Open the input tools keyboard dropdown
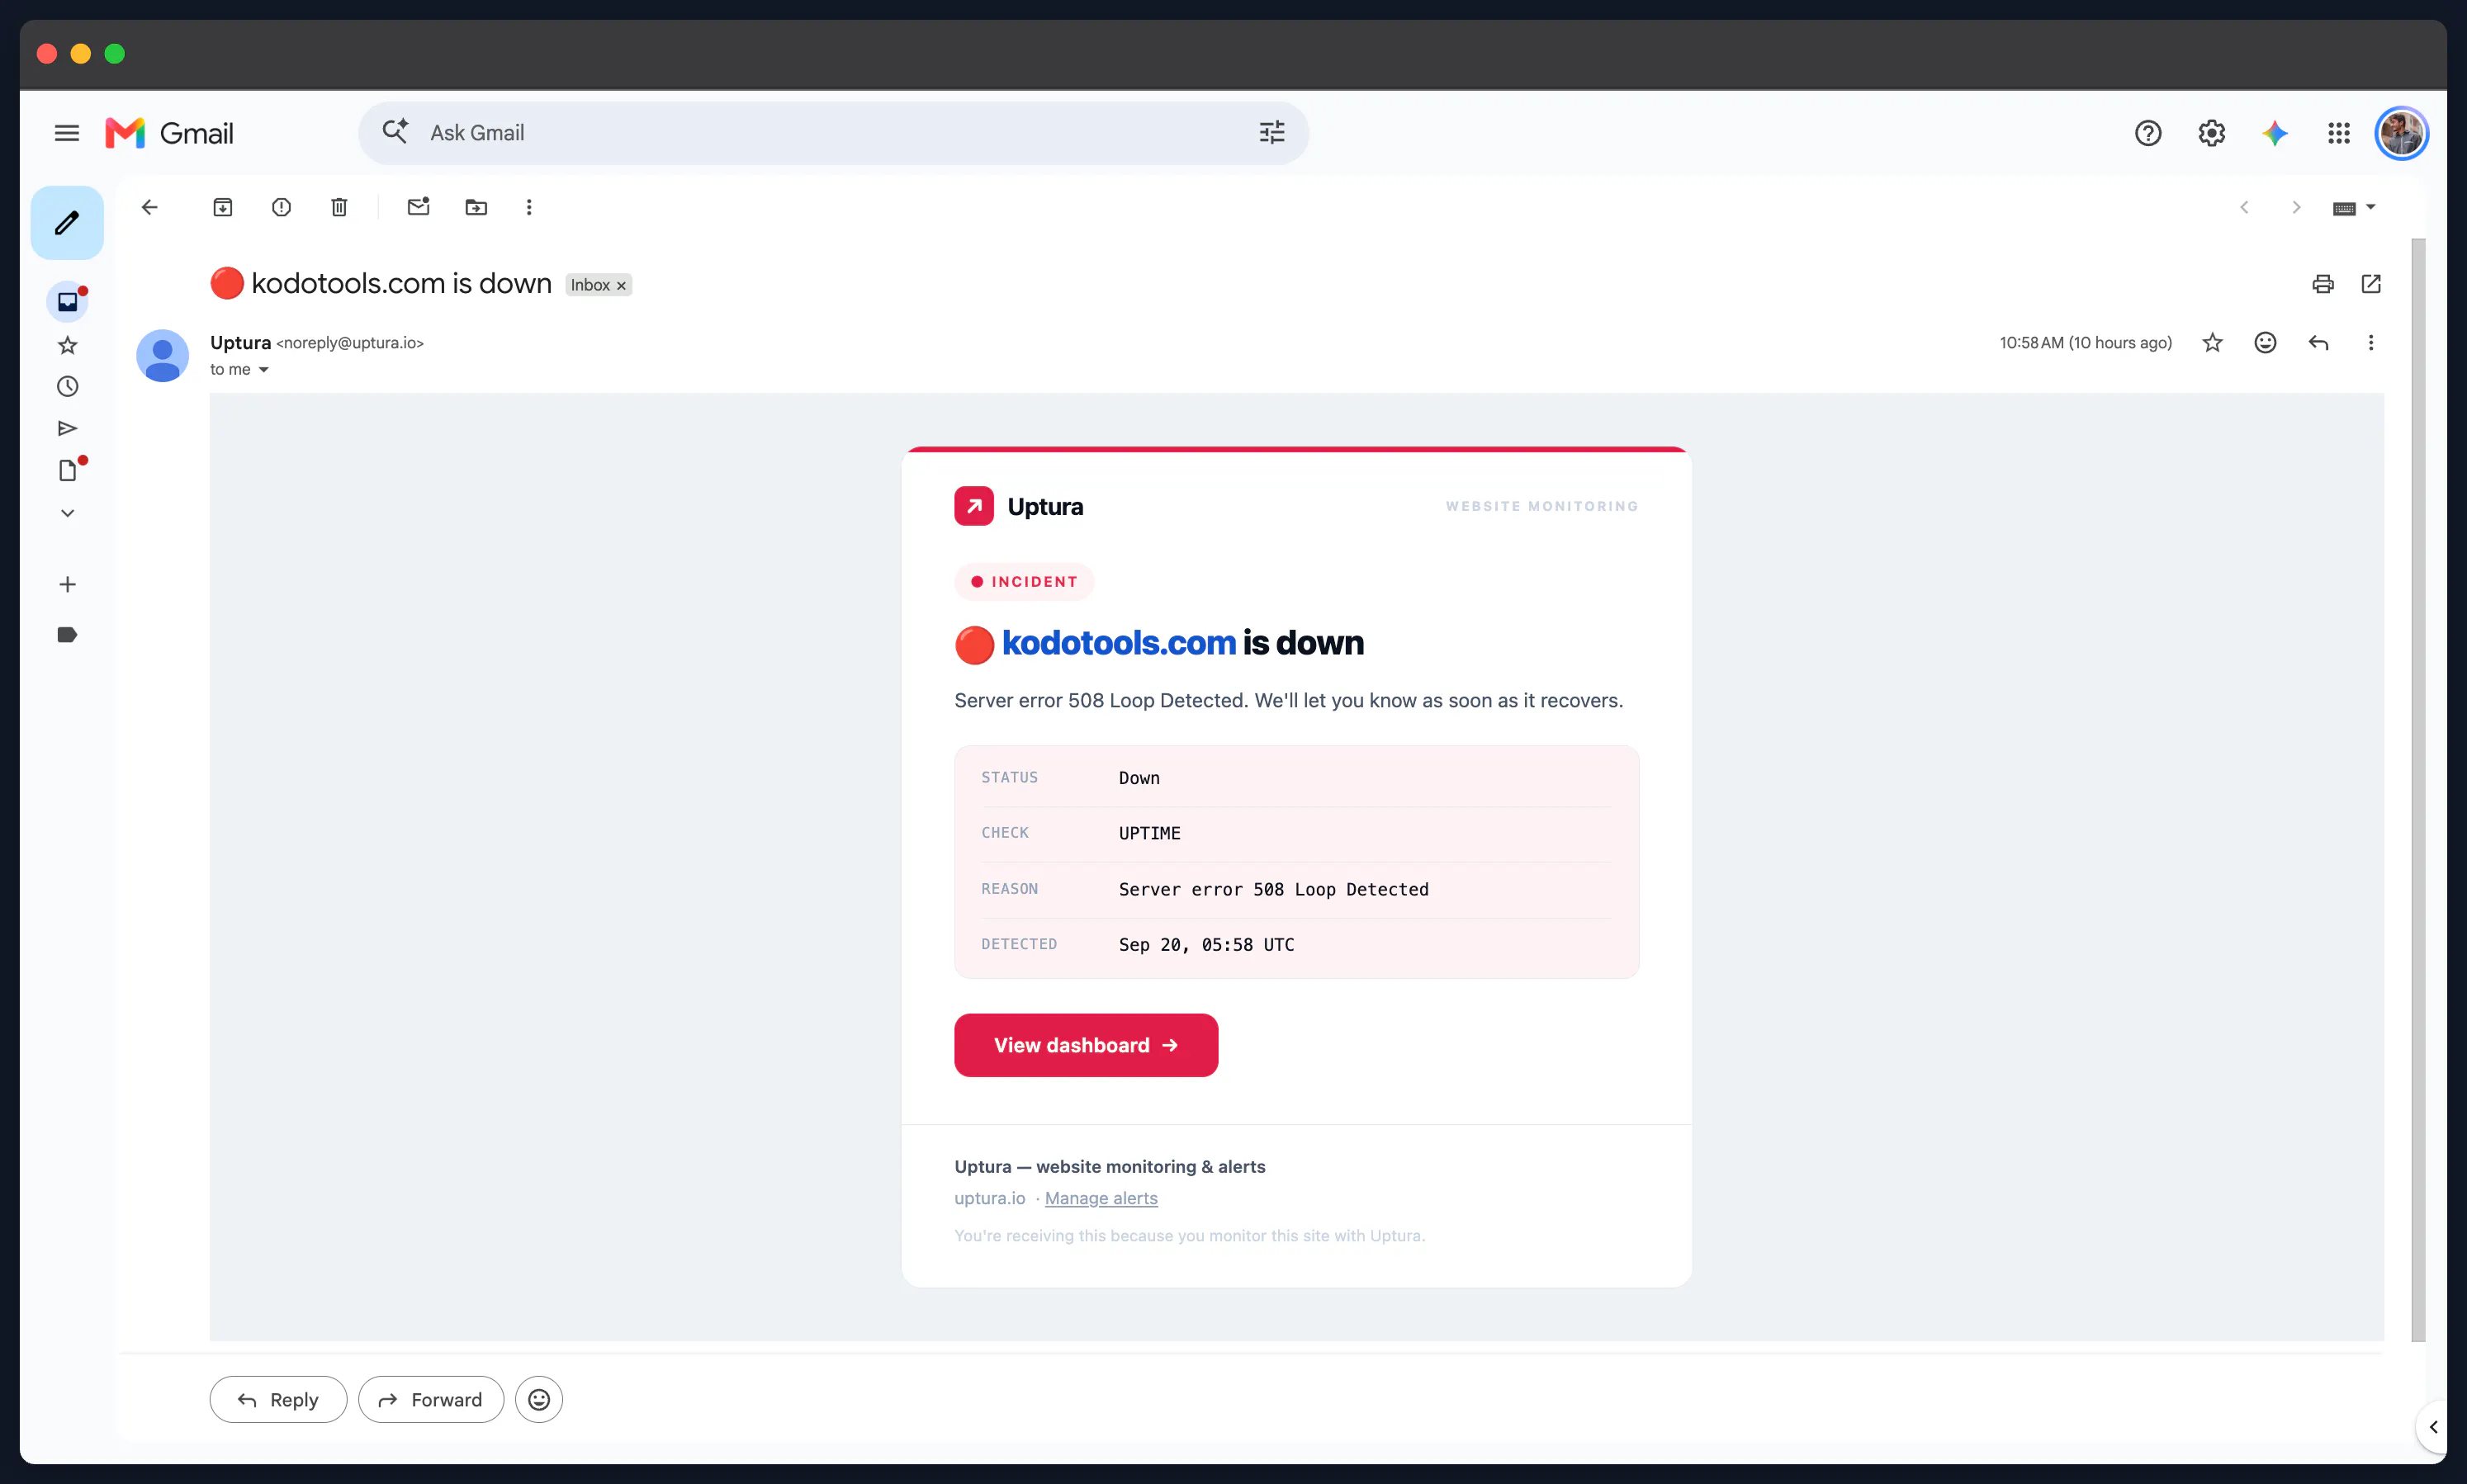 pos(2354,207)
